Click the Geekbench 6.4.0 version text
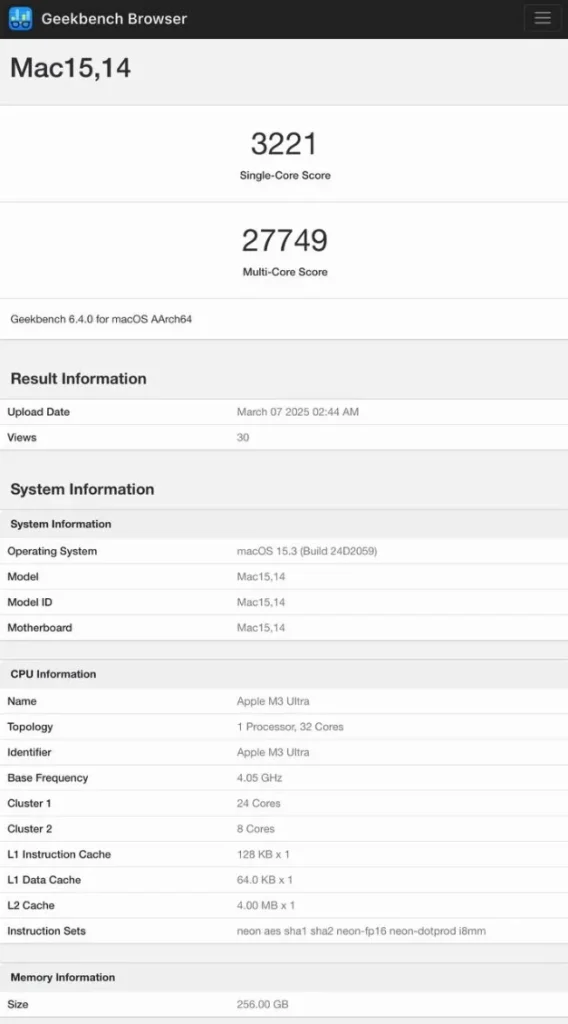 [x=101, y=319]
